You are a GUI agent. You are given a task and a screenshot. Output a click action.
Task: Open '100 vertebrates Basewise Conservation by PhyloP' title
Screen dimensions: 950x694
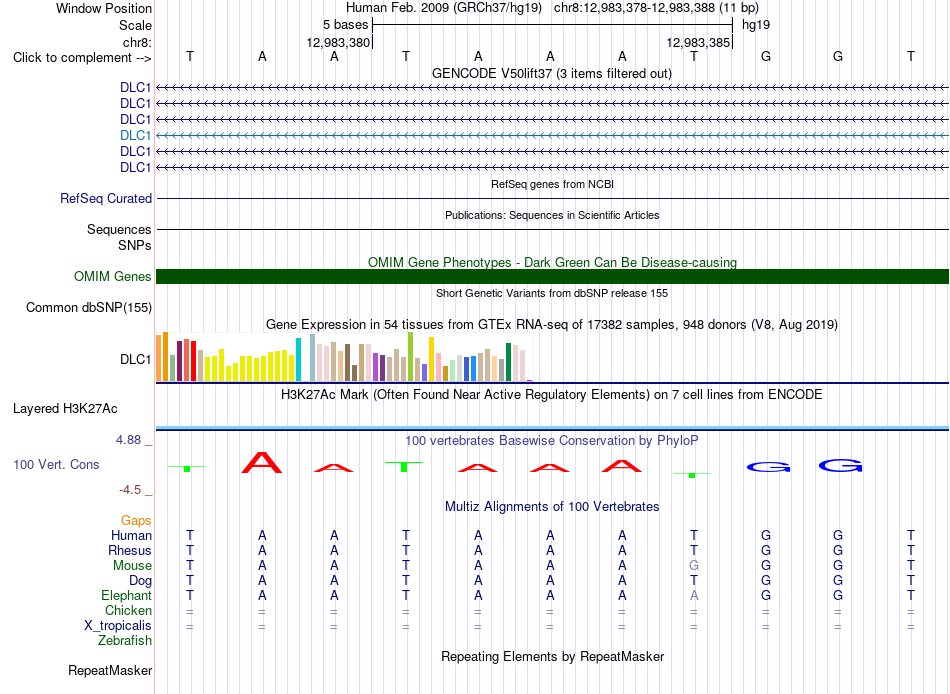(x=551, y=441)
